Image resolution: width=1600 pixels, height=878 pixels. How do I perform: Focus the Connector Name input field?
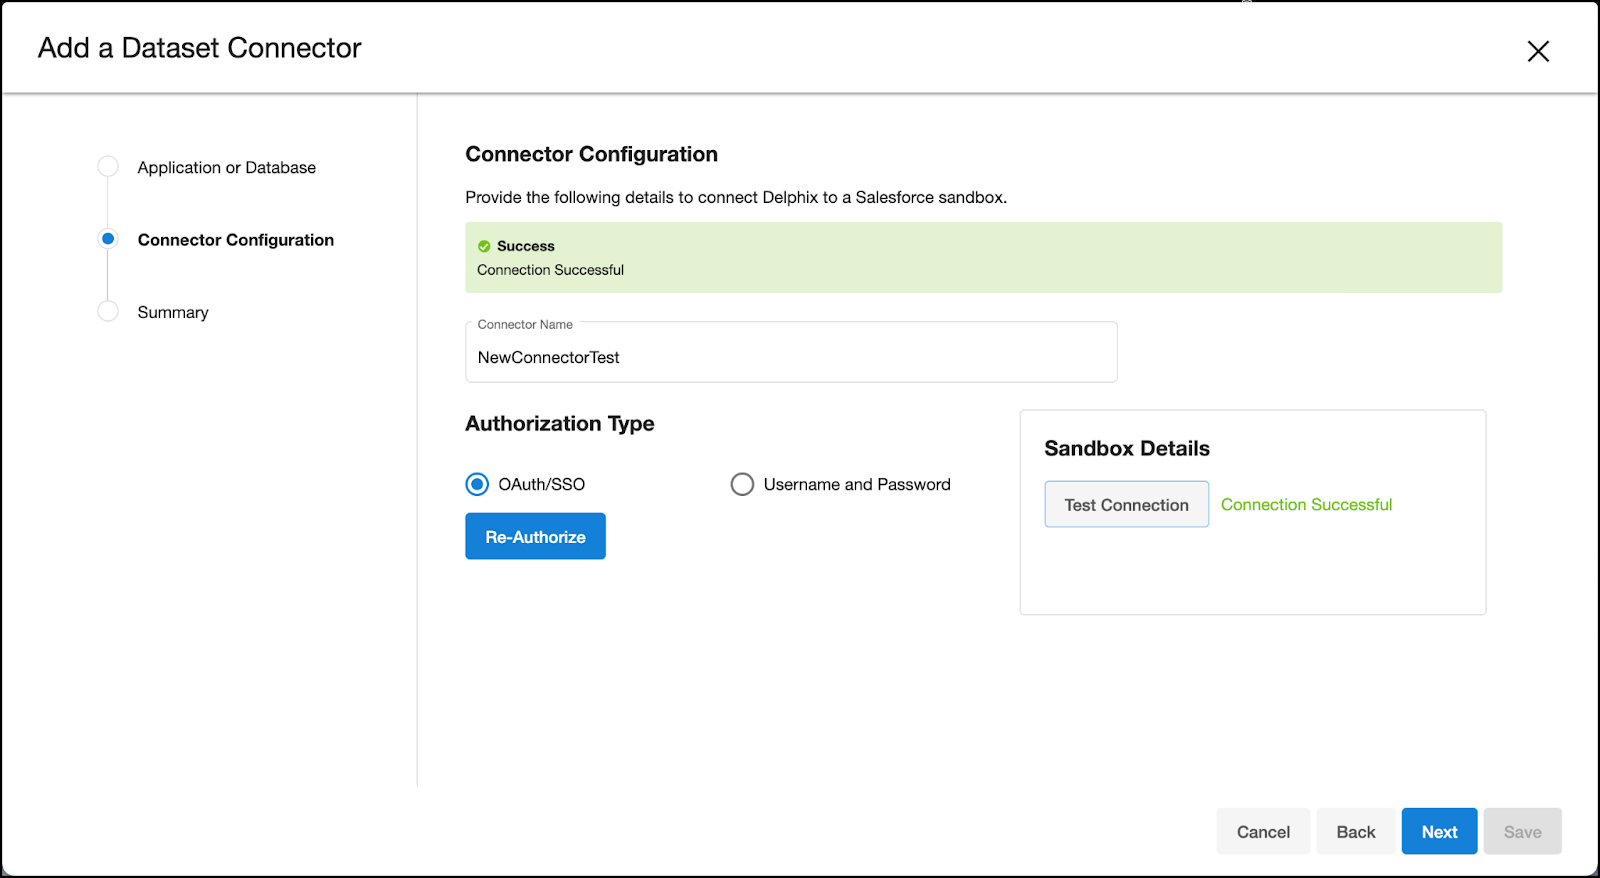(x=790, y=357)
